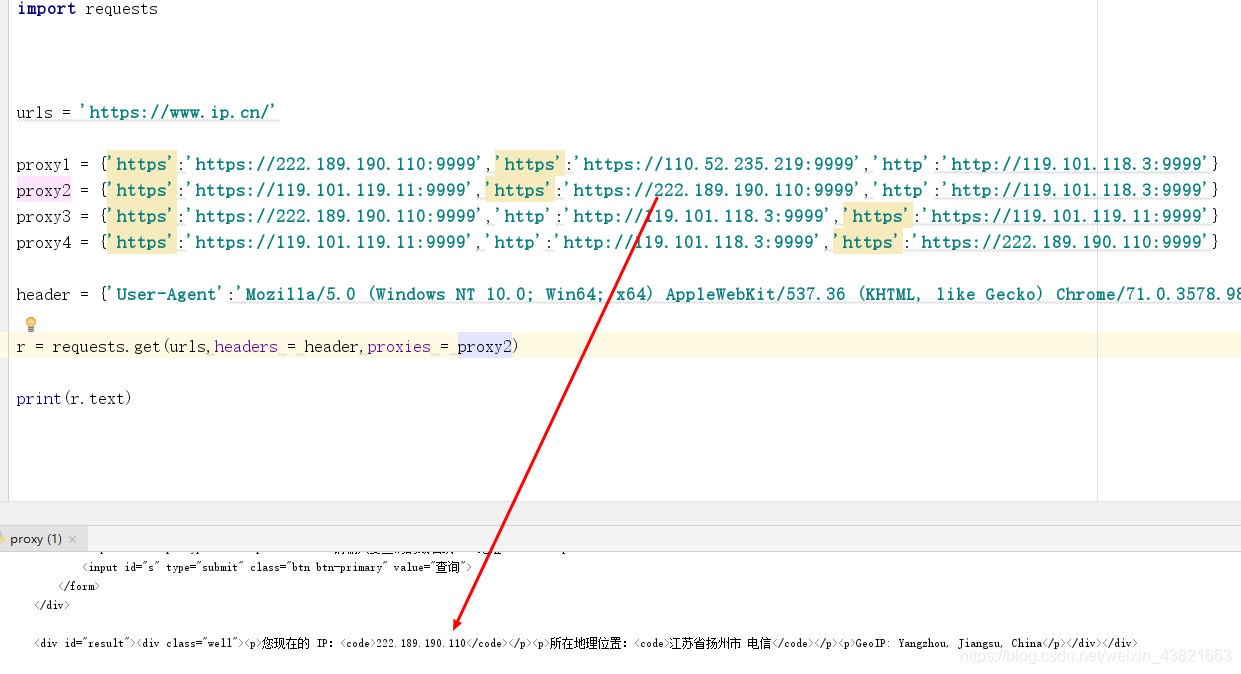Viewport: 1241px width, 674px height.
Task: Click the headers keyword in requests.get call
Action: point(246,346)
